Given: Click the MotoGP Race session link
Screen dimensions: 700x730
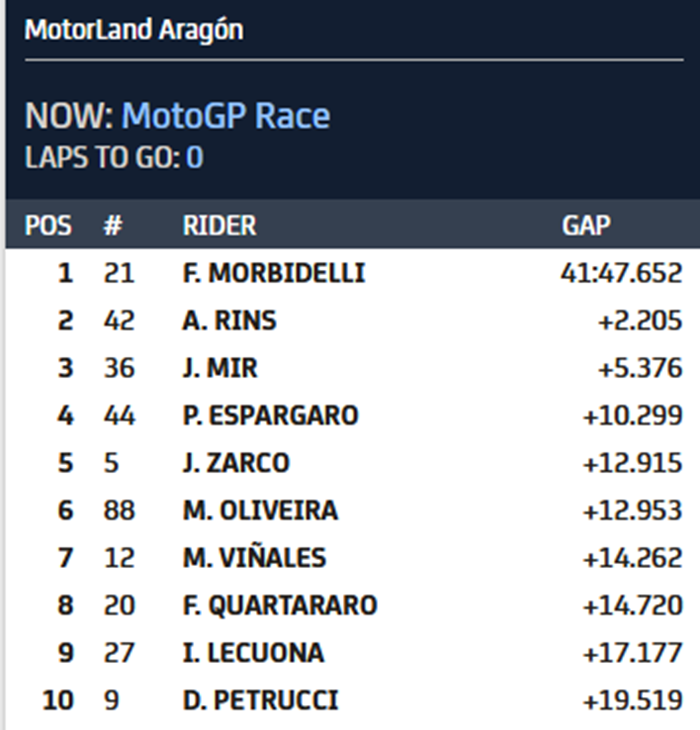Looking at the screenshot, I should click(x=225, y=116).
